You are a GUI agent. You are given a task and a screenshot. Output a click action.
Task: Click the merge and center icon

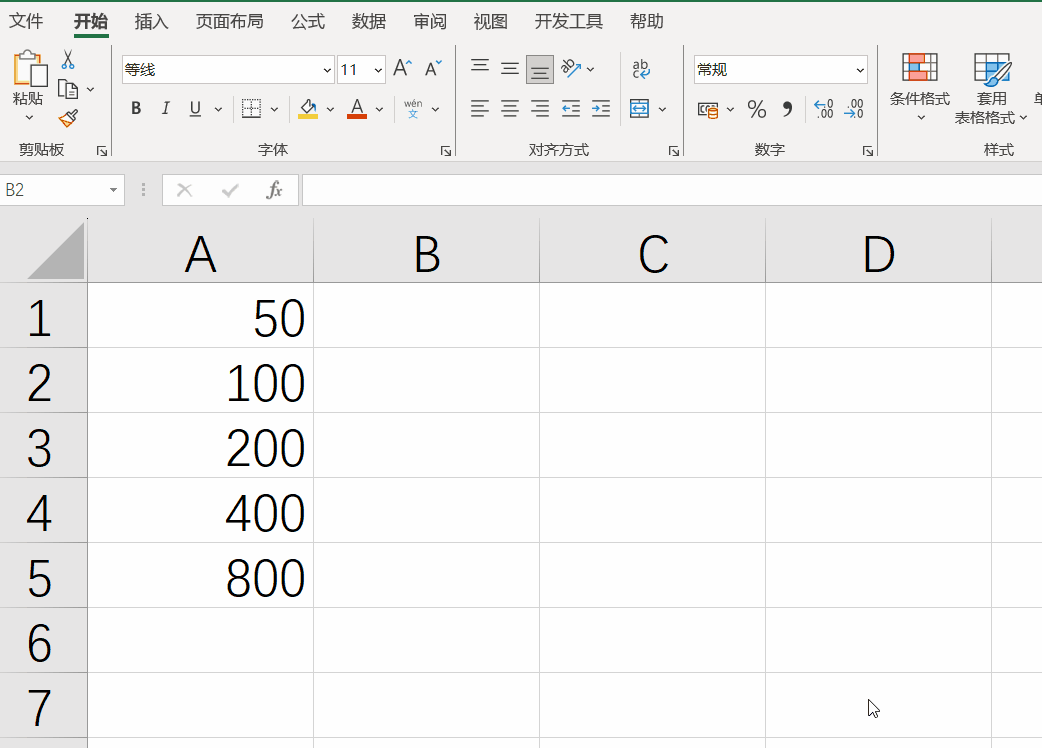click(639, 108)
